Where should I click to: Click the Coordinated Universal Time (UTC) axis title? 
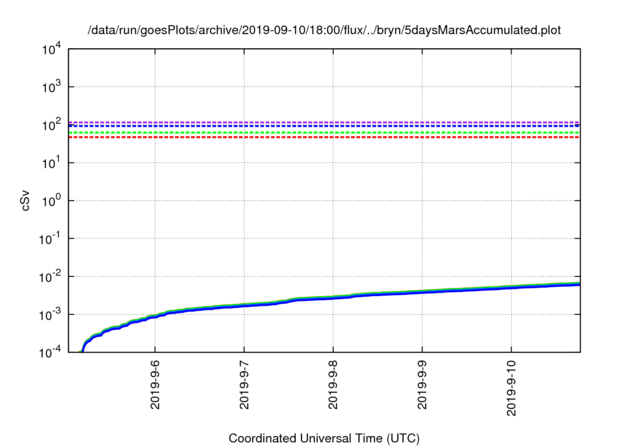point(324,438)
